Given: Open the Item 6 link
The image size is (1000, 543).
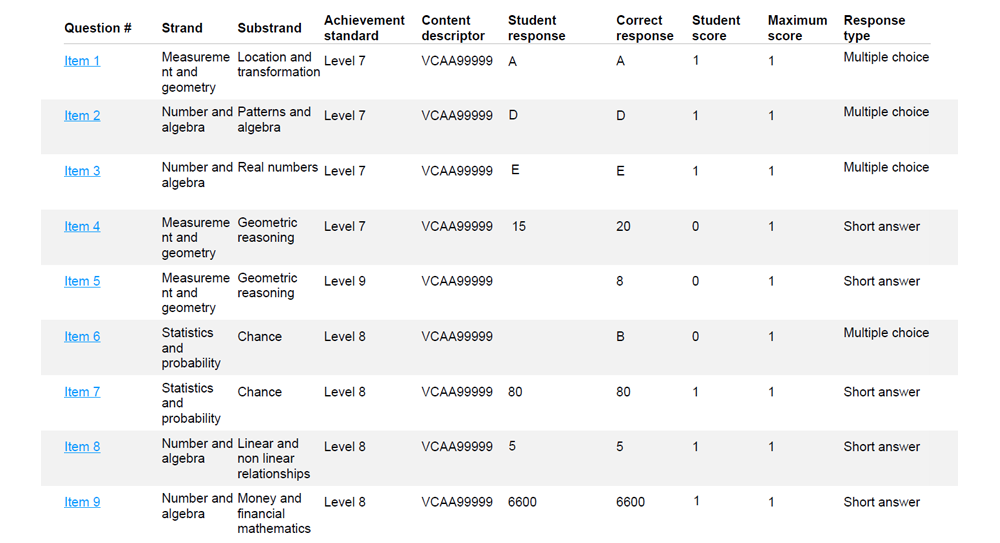Looking at the screenshot, I should (82, 337).
